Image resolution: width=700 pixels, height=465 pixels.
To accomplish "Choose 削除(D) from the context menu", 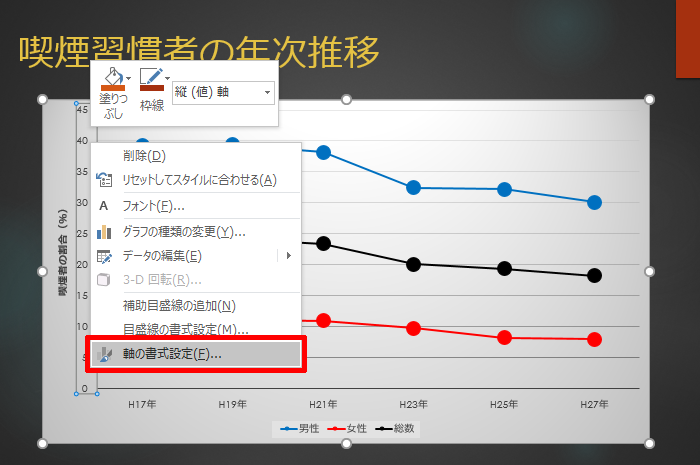I will pyautogui.click(x=196, y=156).
